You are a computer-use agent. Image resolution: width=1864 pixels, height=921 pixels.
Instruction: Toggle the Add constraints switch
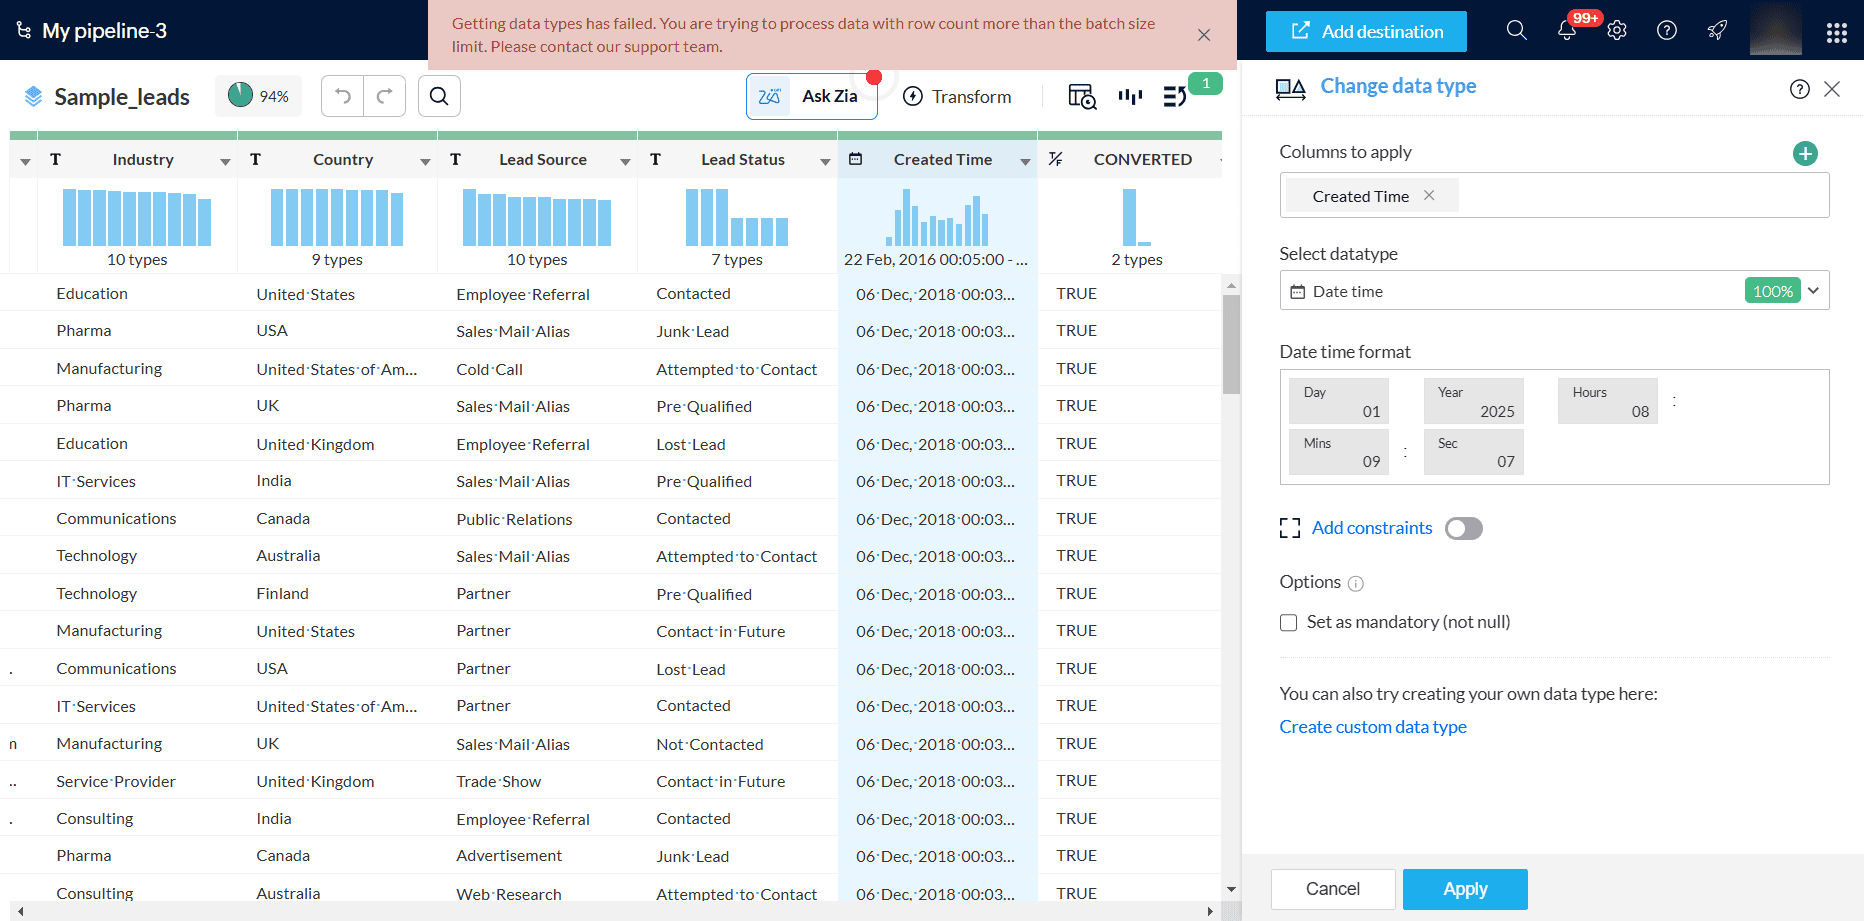(1463, 528)
